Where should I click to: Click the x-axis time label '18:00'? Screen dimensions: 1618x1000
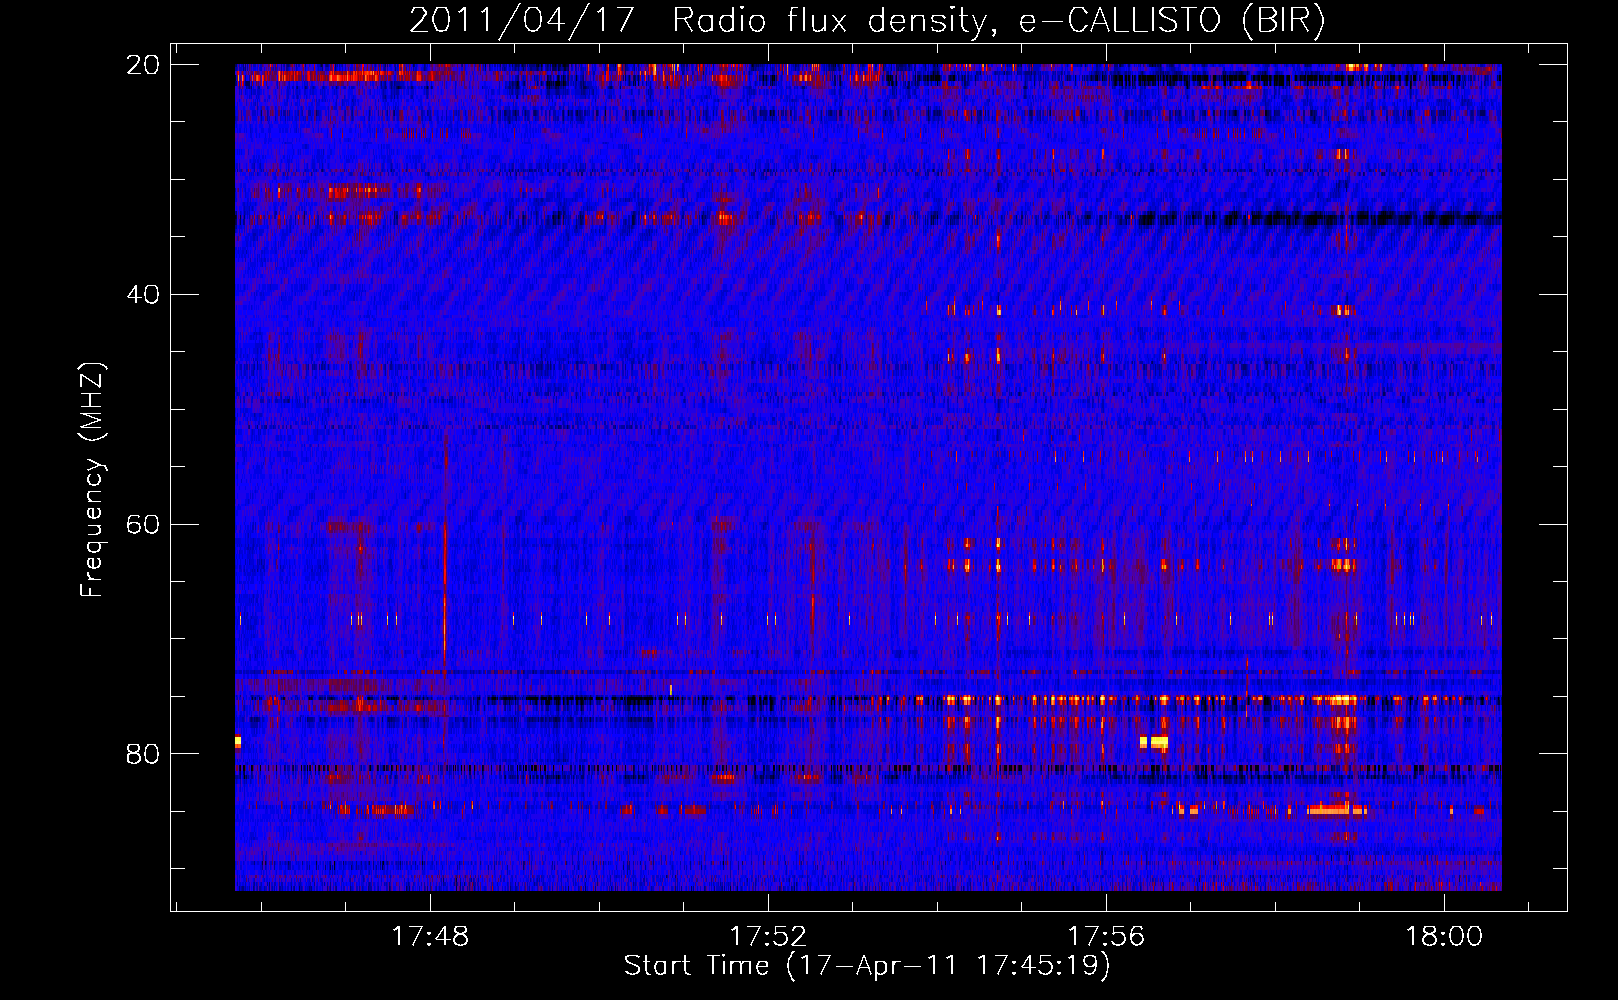1444,937
